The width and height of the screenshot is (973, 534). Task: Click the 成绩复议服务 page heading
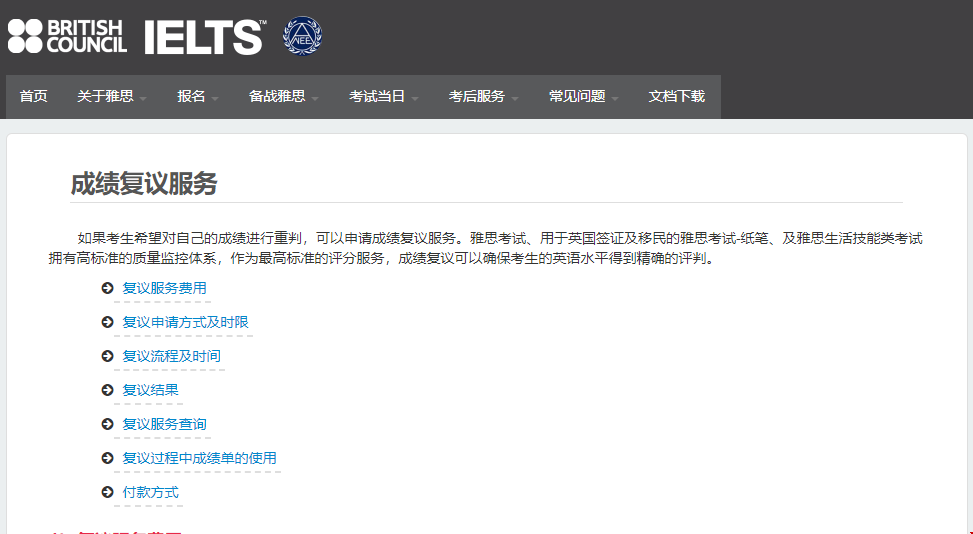[144, 184]
